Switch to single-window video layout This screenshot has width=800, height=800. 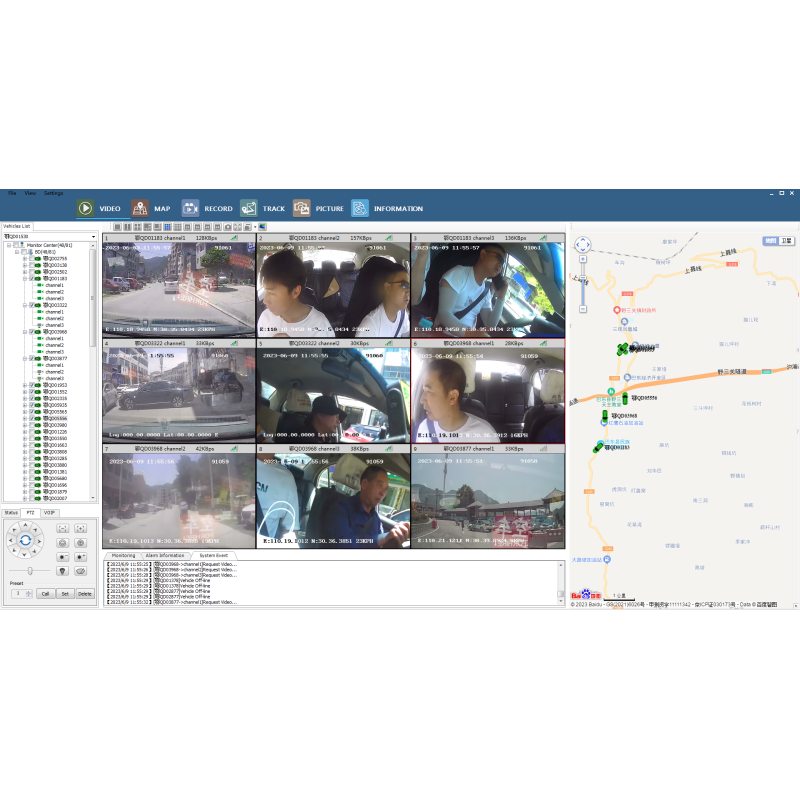(x=118, y=227)
